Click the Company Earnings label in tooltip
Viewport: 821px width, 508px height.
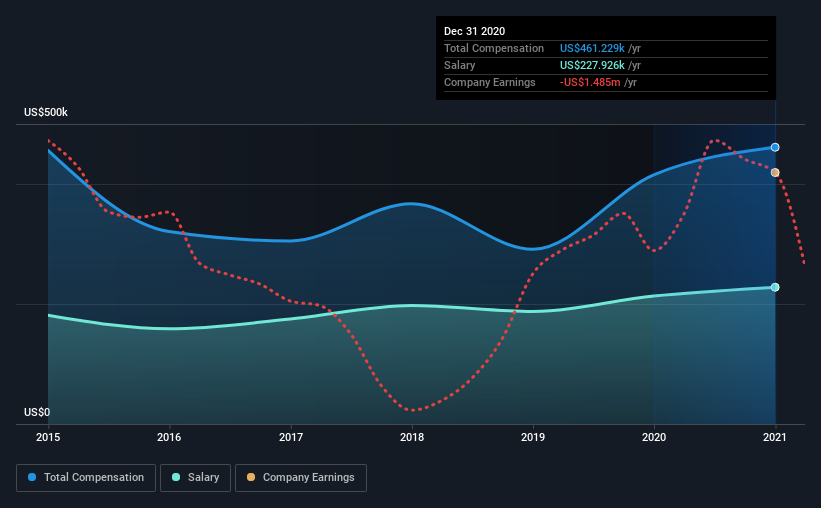coord(490,82)
